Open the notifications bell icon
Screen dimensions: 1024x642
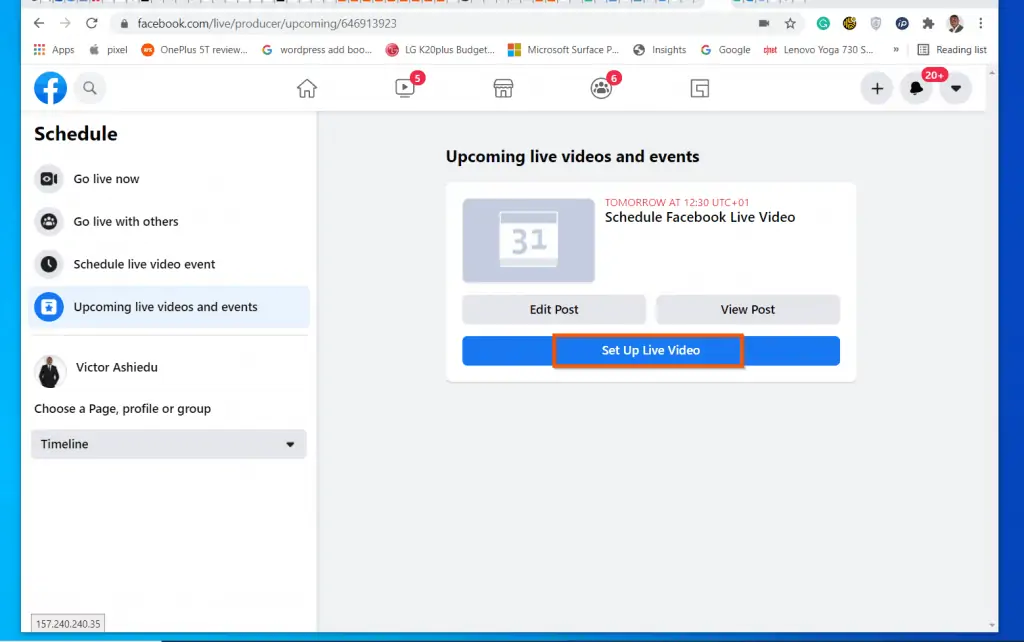tap(916, 88)
